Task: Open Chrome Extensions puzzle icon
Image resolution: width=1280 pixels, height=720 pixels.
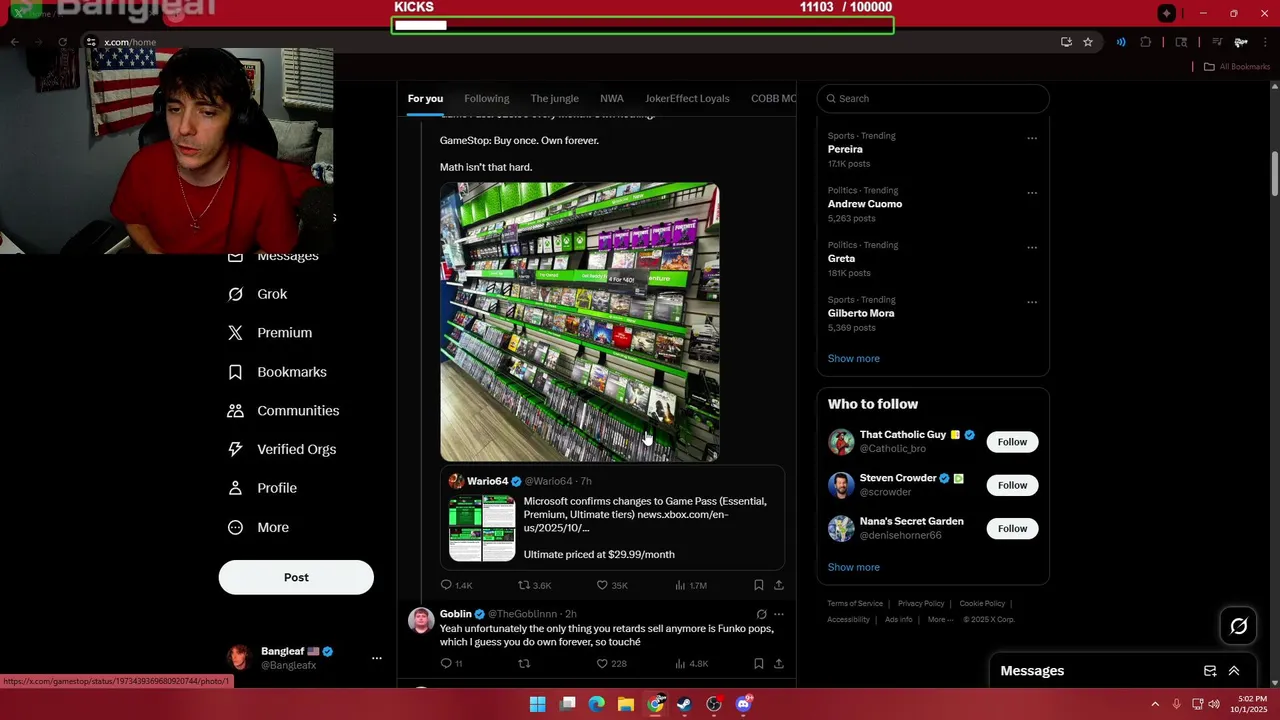Action: pos(1146,42)
